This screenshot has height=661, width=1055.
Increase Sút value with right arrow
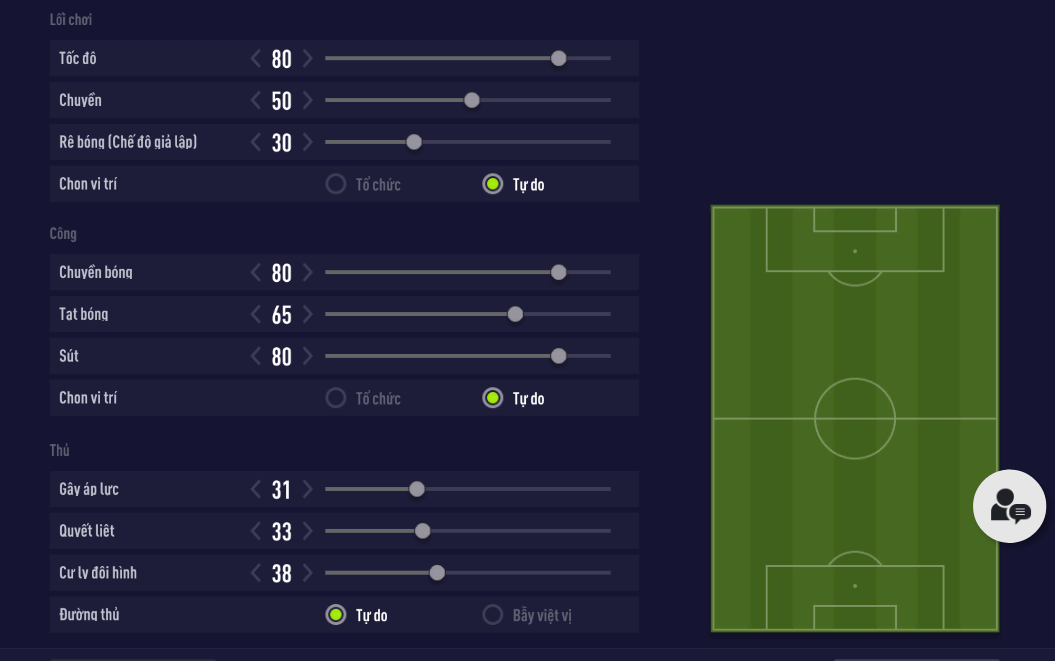pyautogui.click(x=308, y=357)
